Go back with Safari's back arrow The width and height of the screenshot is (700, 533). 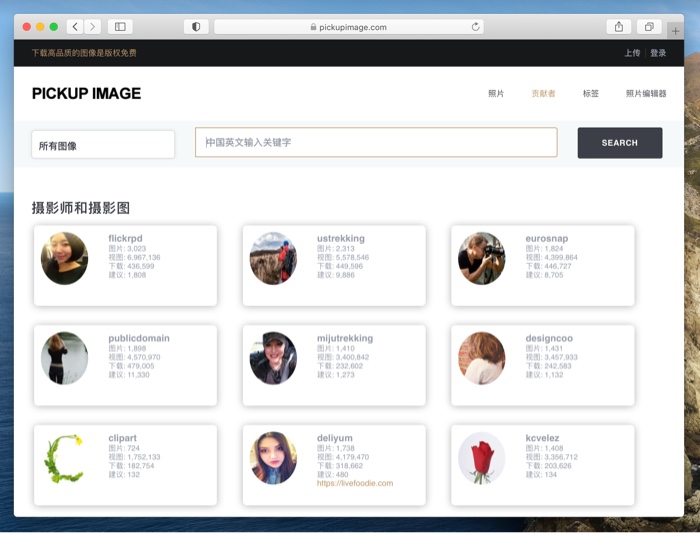coord(75,27)
